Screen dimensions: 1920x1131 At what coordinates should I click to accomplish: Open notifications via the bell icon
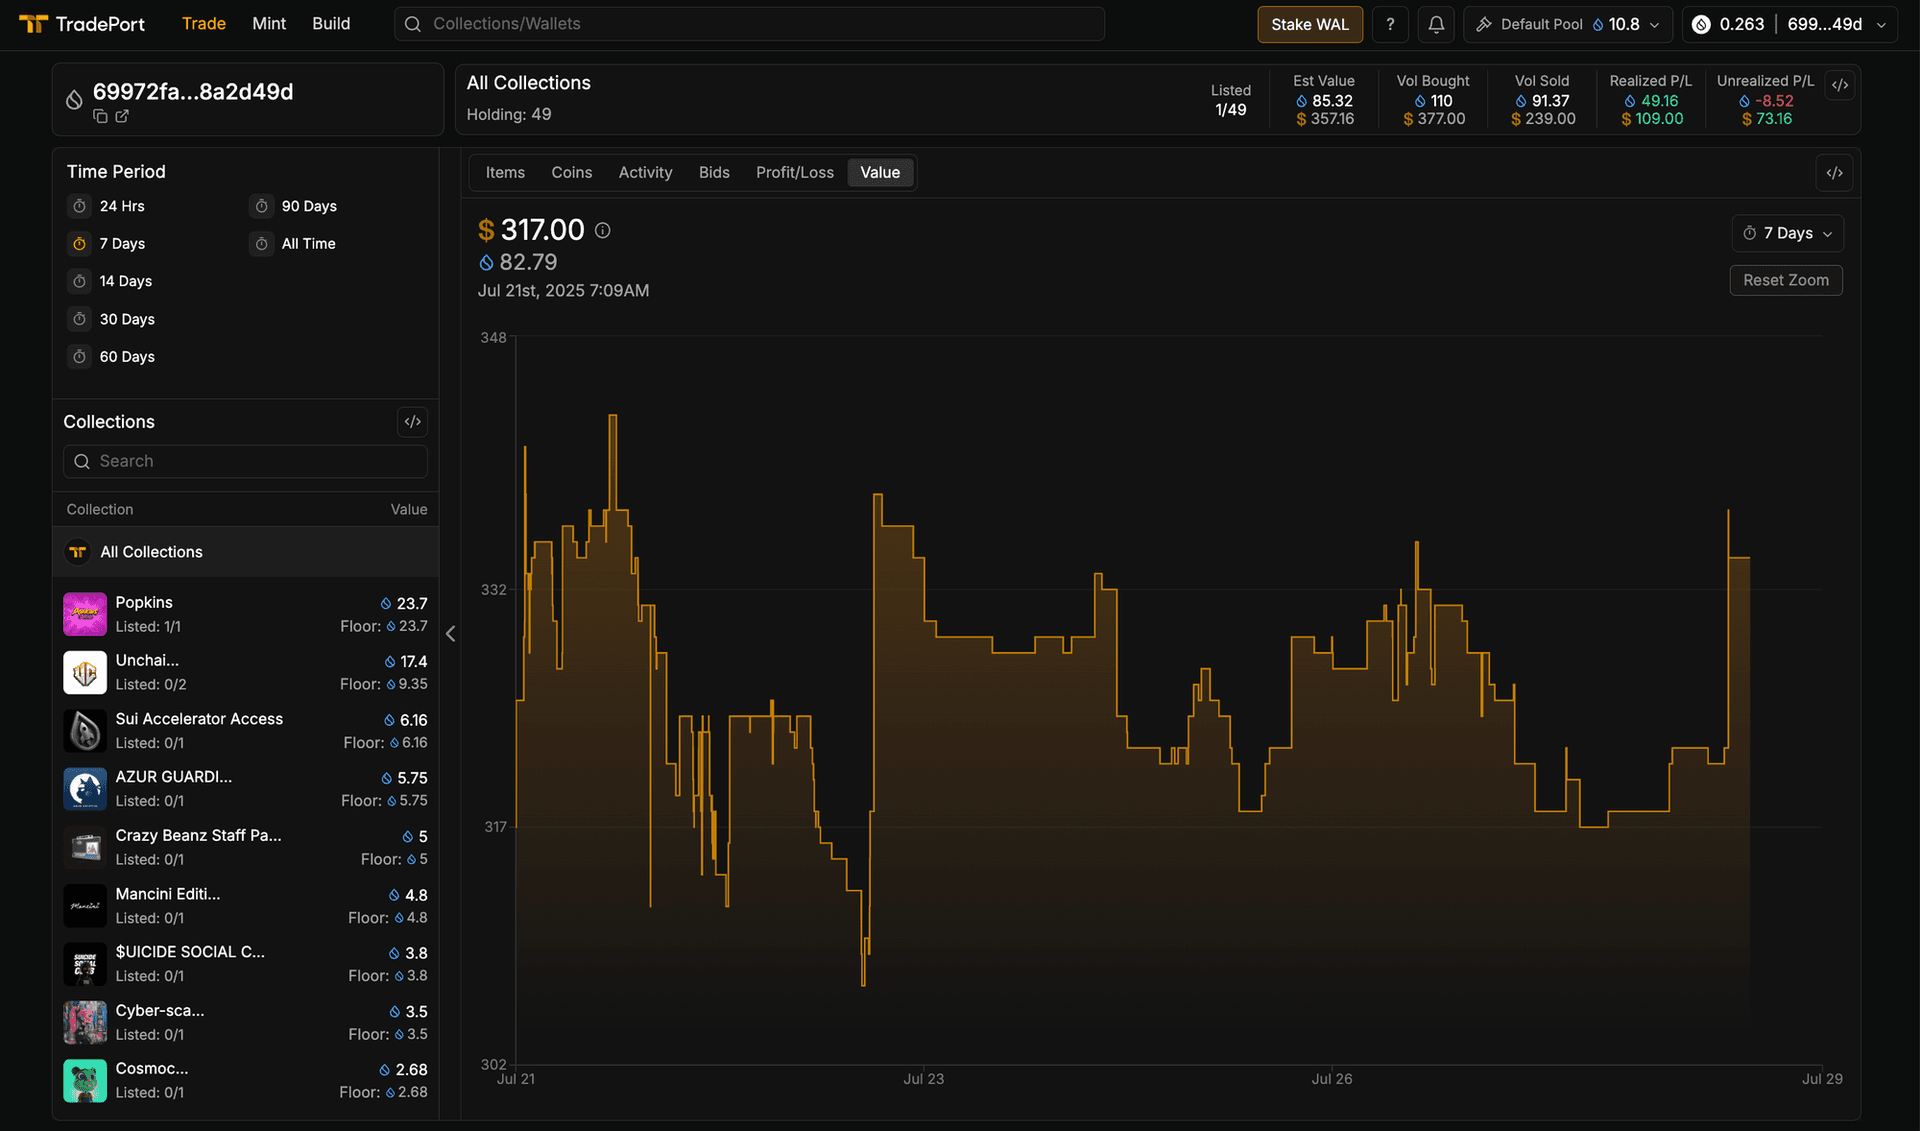click(1436, 23)
